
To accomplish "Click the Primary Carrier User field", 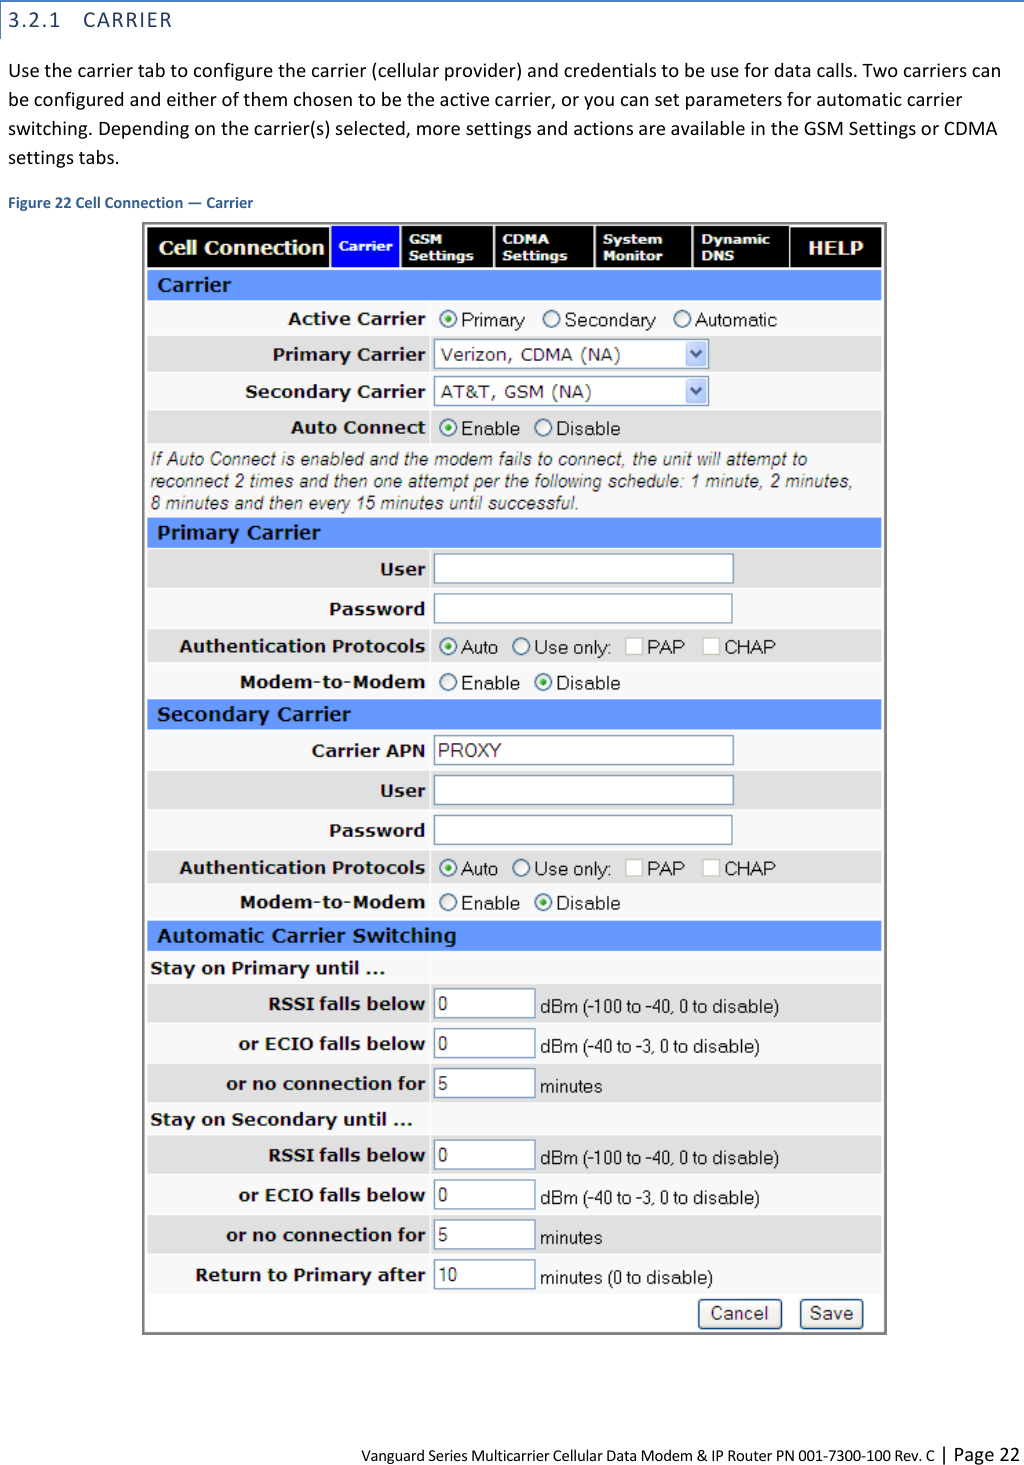I will point(583,568).
